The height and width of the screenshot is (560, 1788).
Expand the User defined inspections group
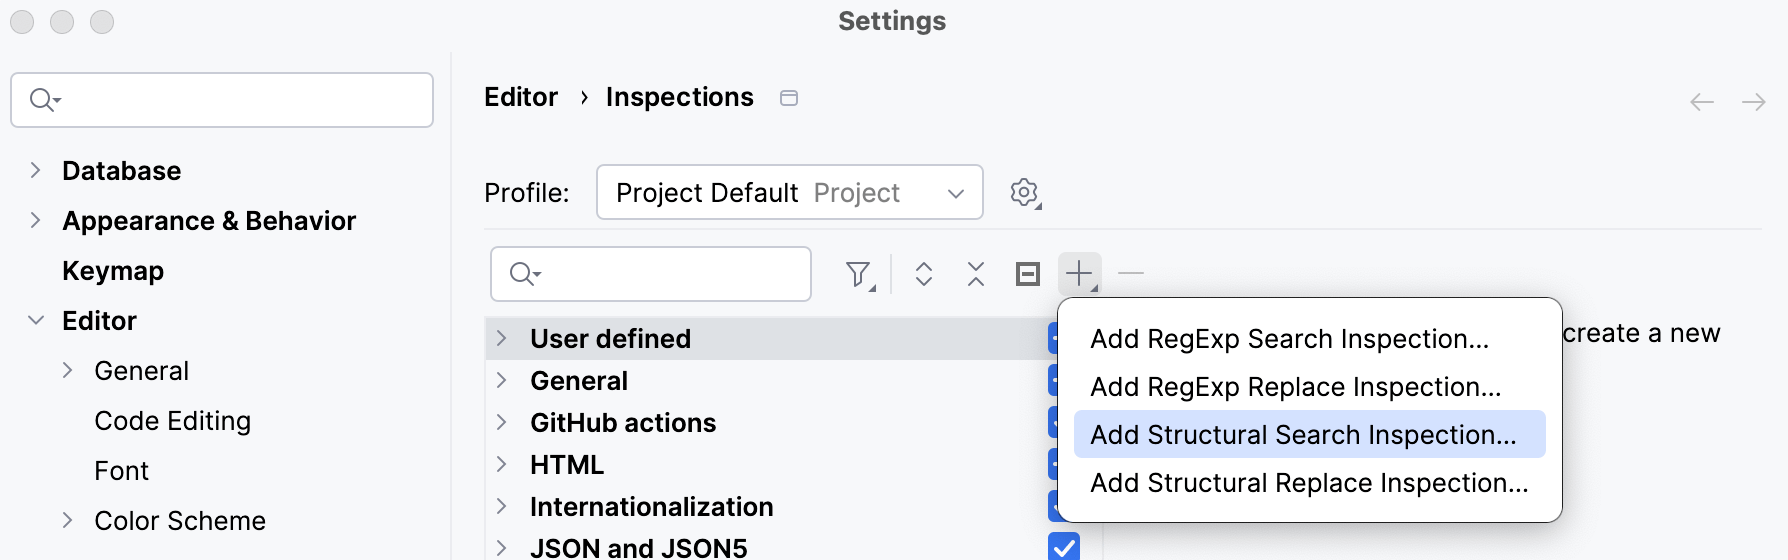point(502,339)
